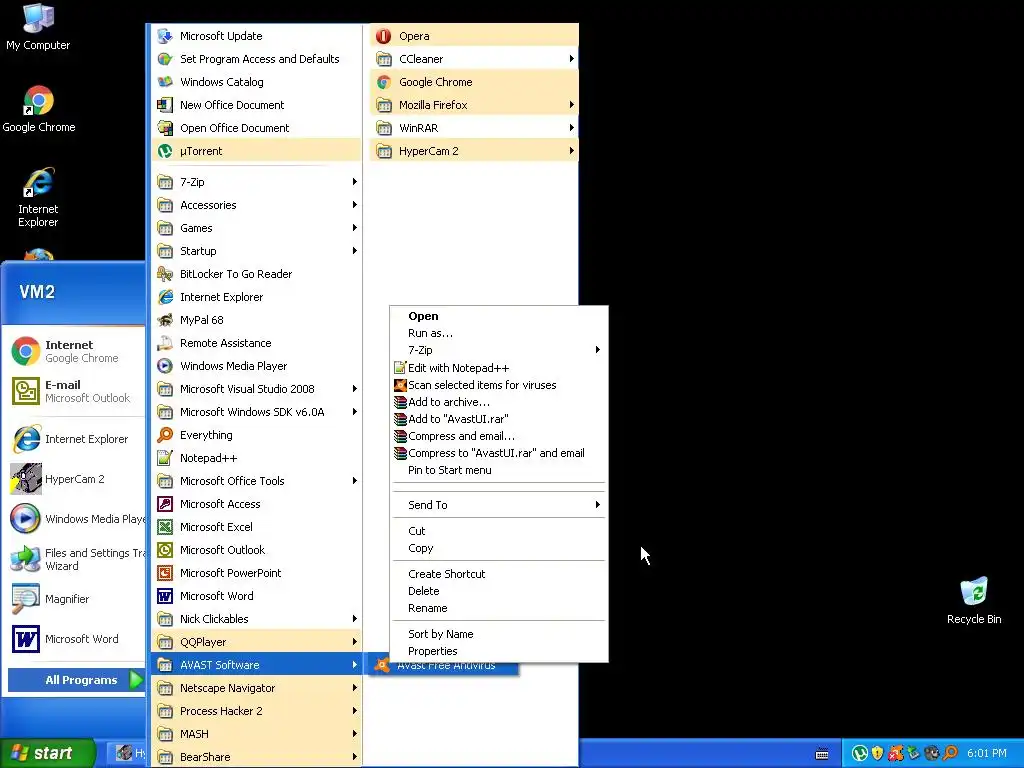Image resolution: width=1024 pixels, height=768 pixels.
Task: Launch Notepad++ from programs list
Action: coord(256,458)
